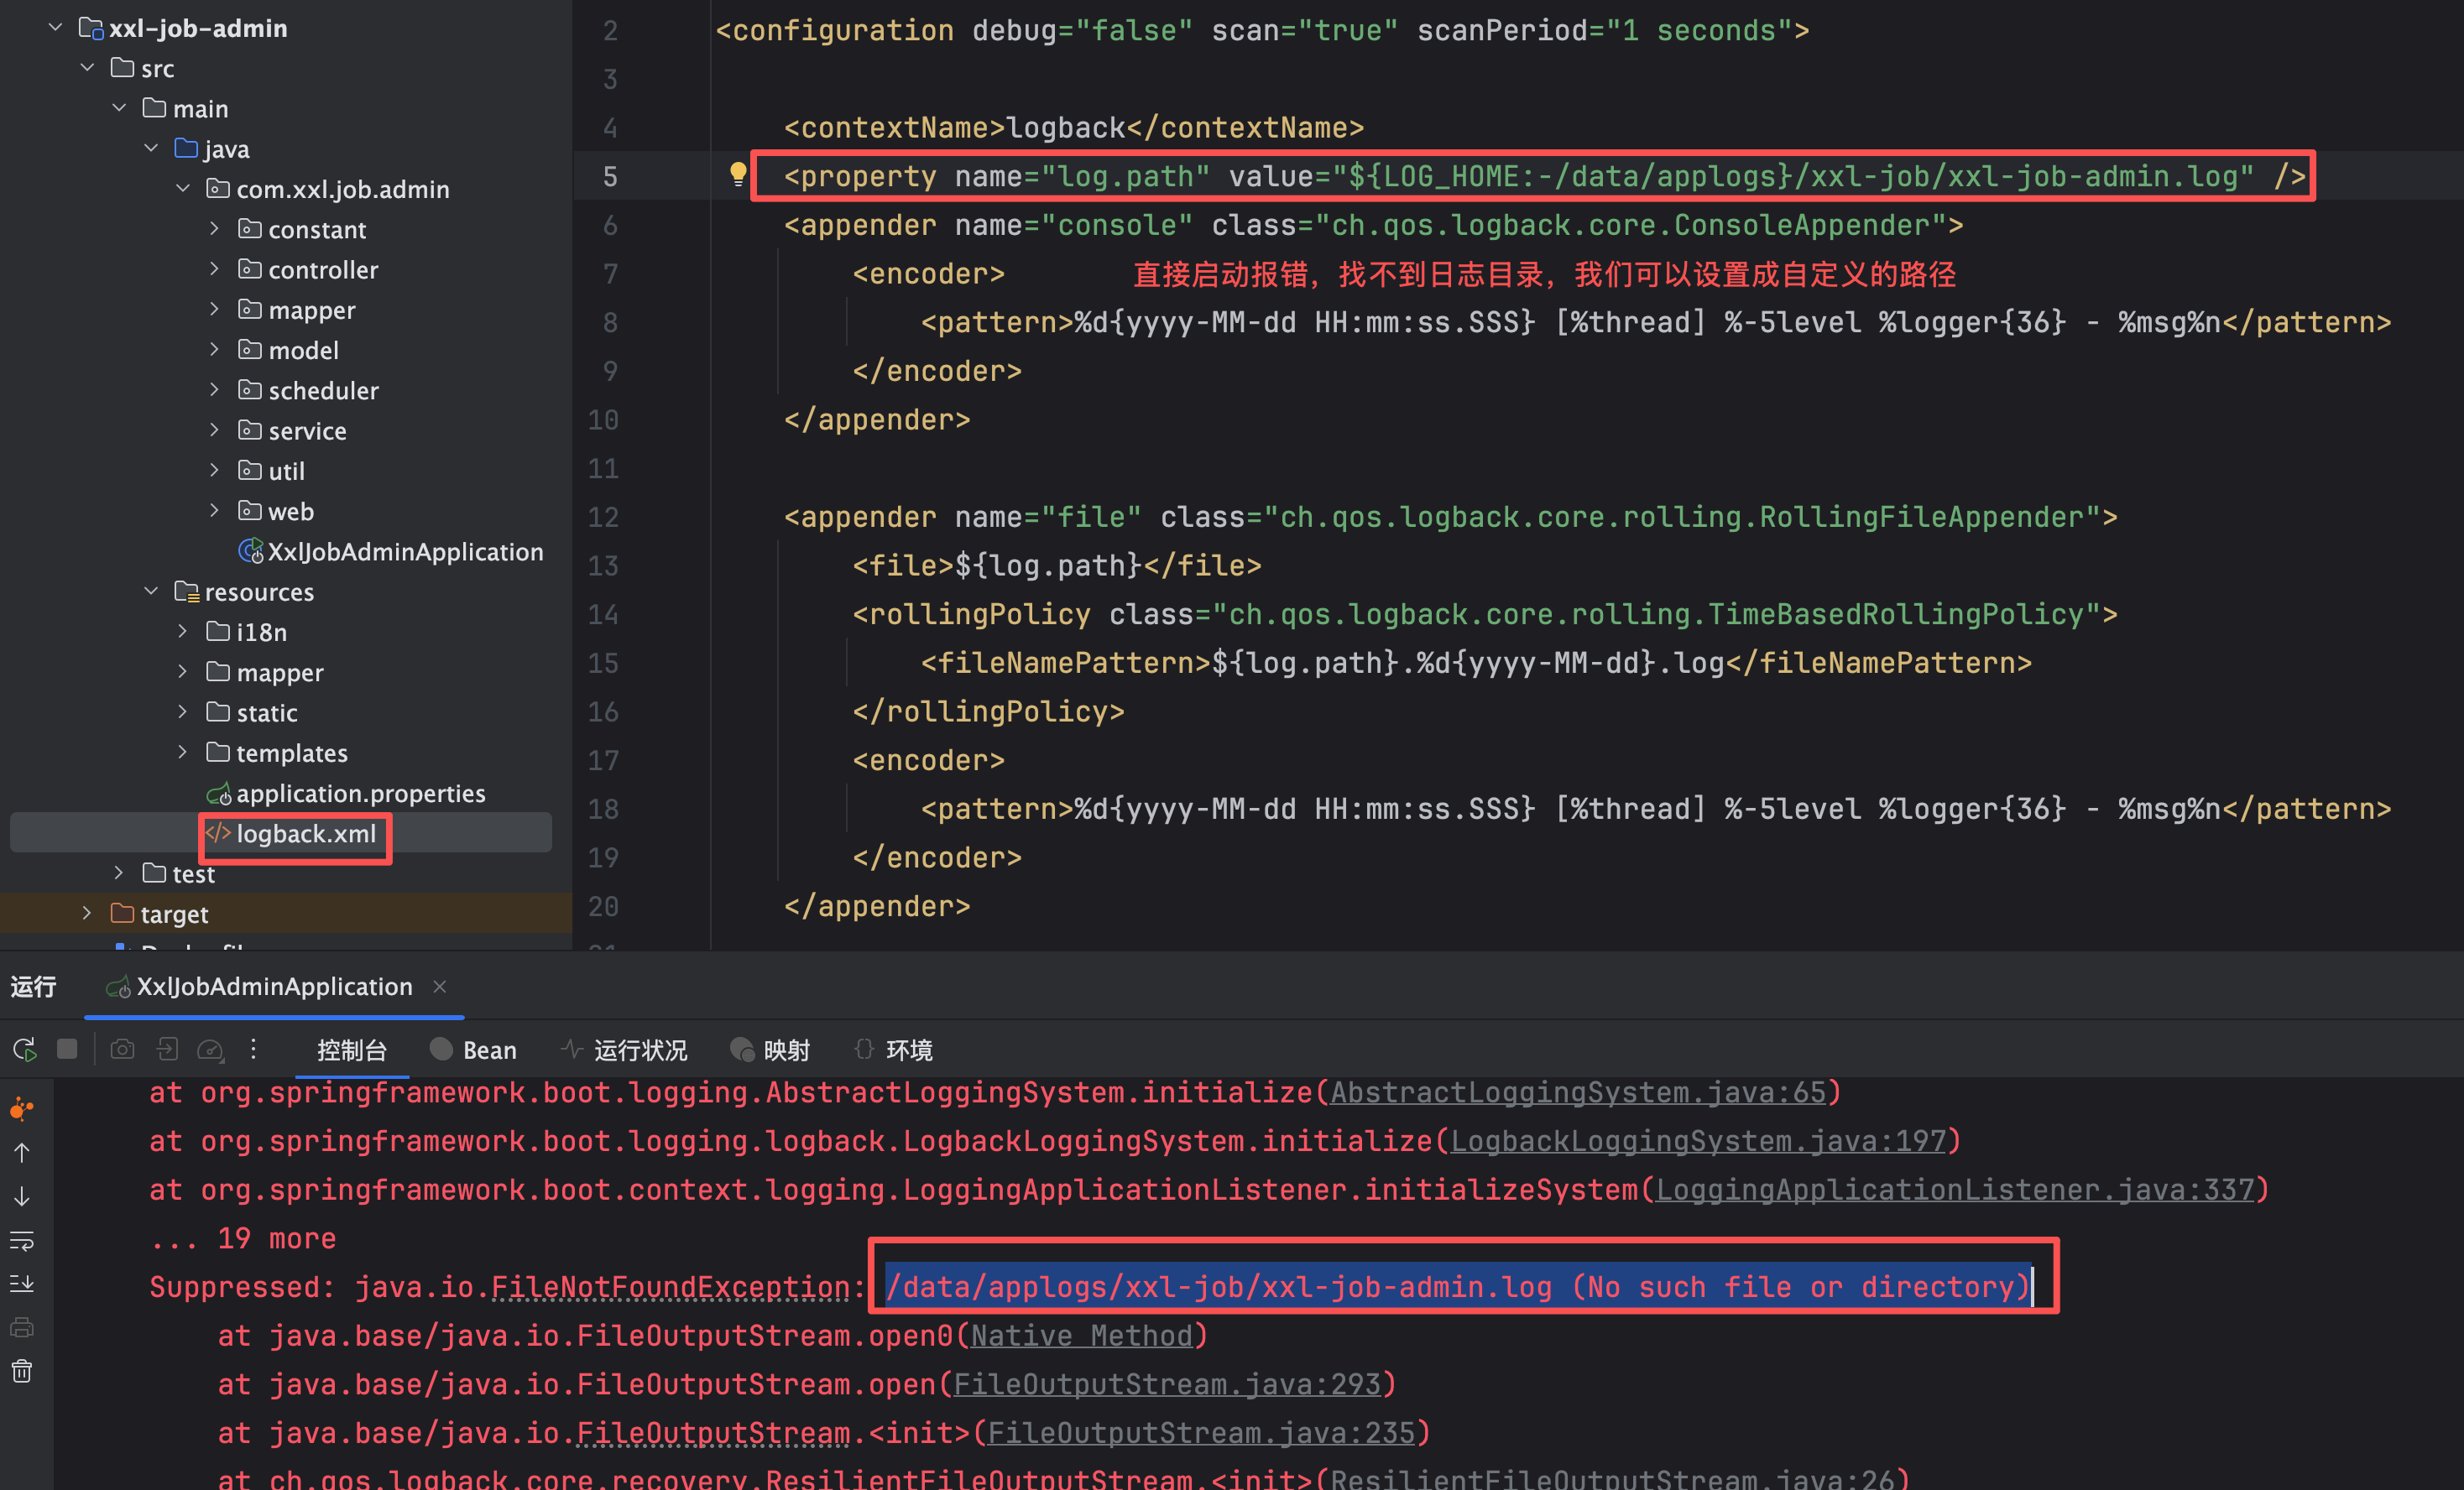This screenshot has width=2464, height=1490.
Task: Click the clear console trash icon
Action: [22, 1371]
